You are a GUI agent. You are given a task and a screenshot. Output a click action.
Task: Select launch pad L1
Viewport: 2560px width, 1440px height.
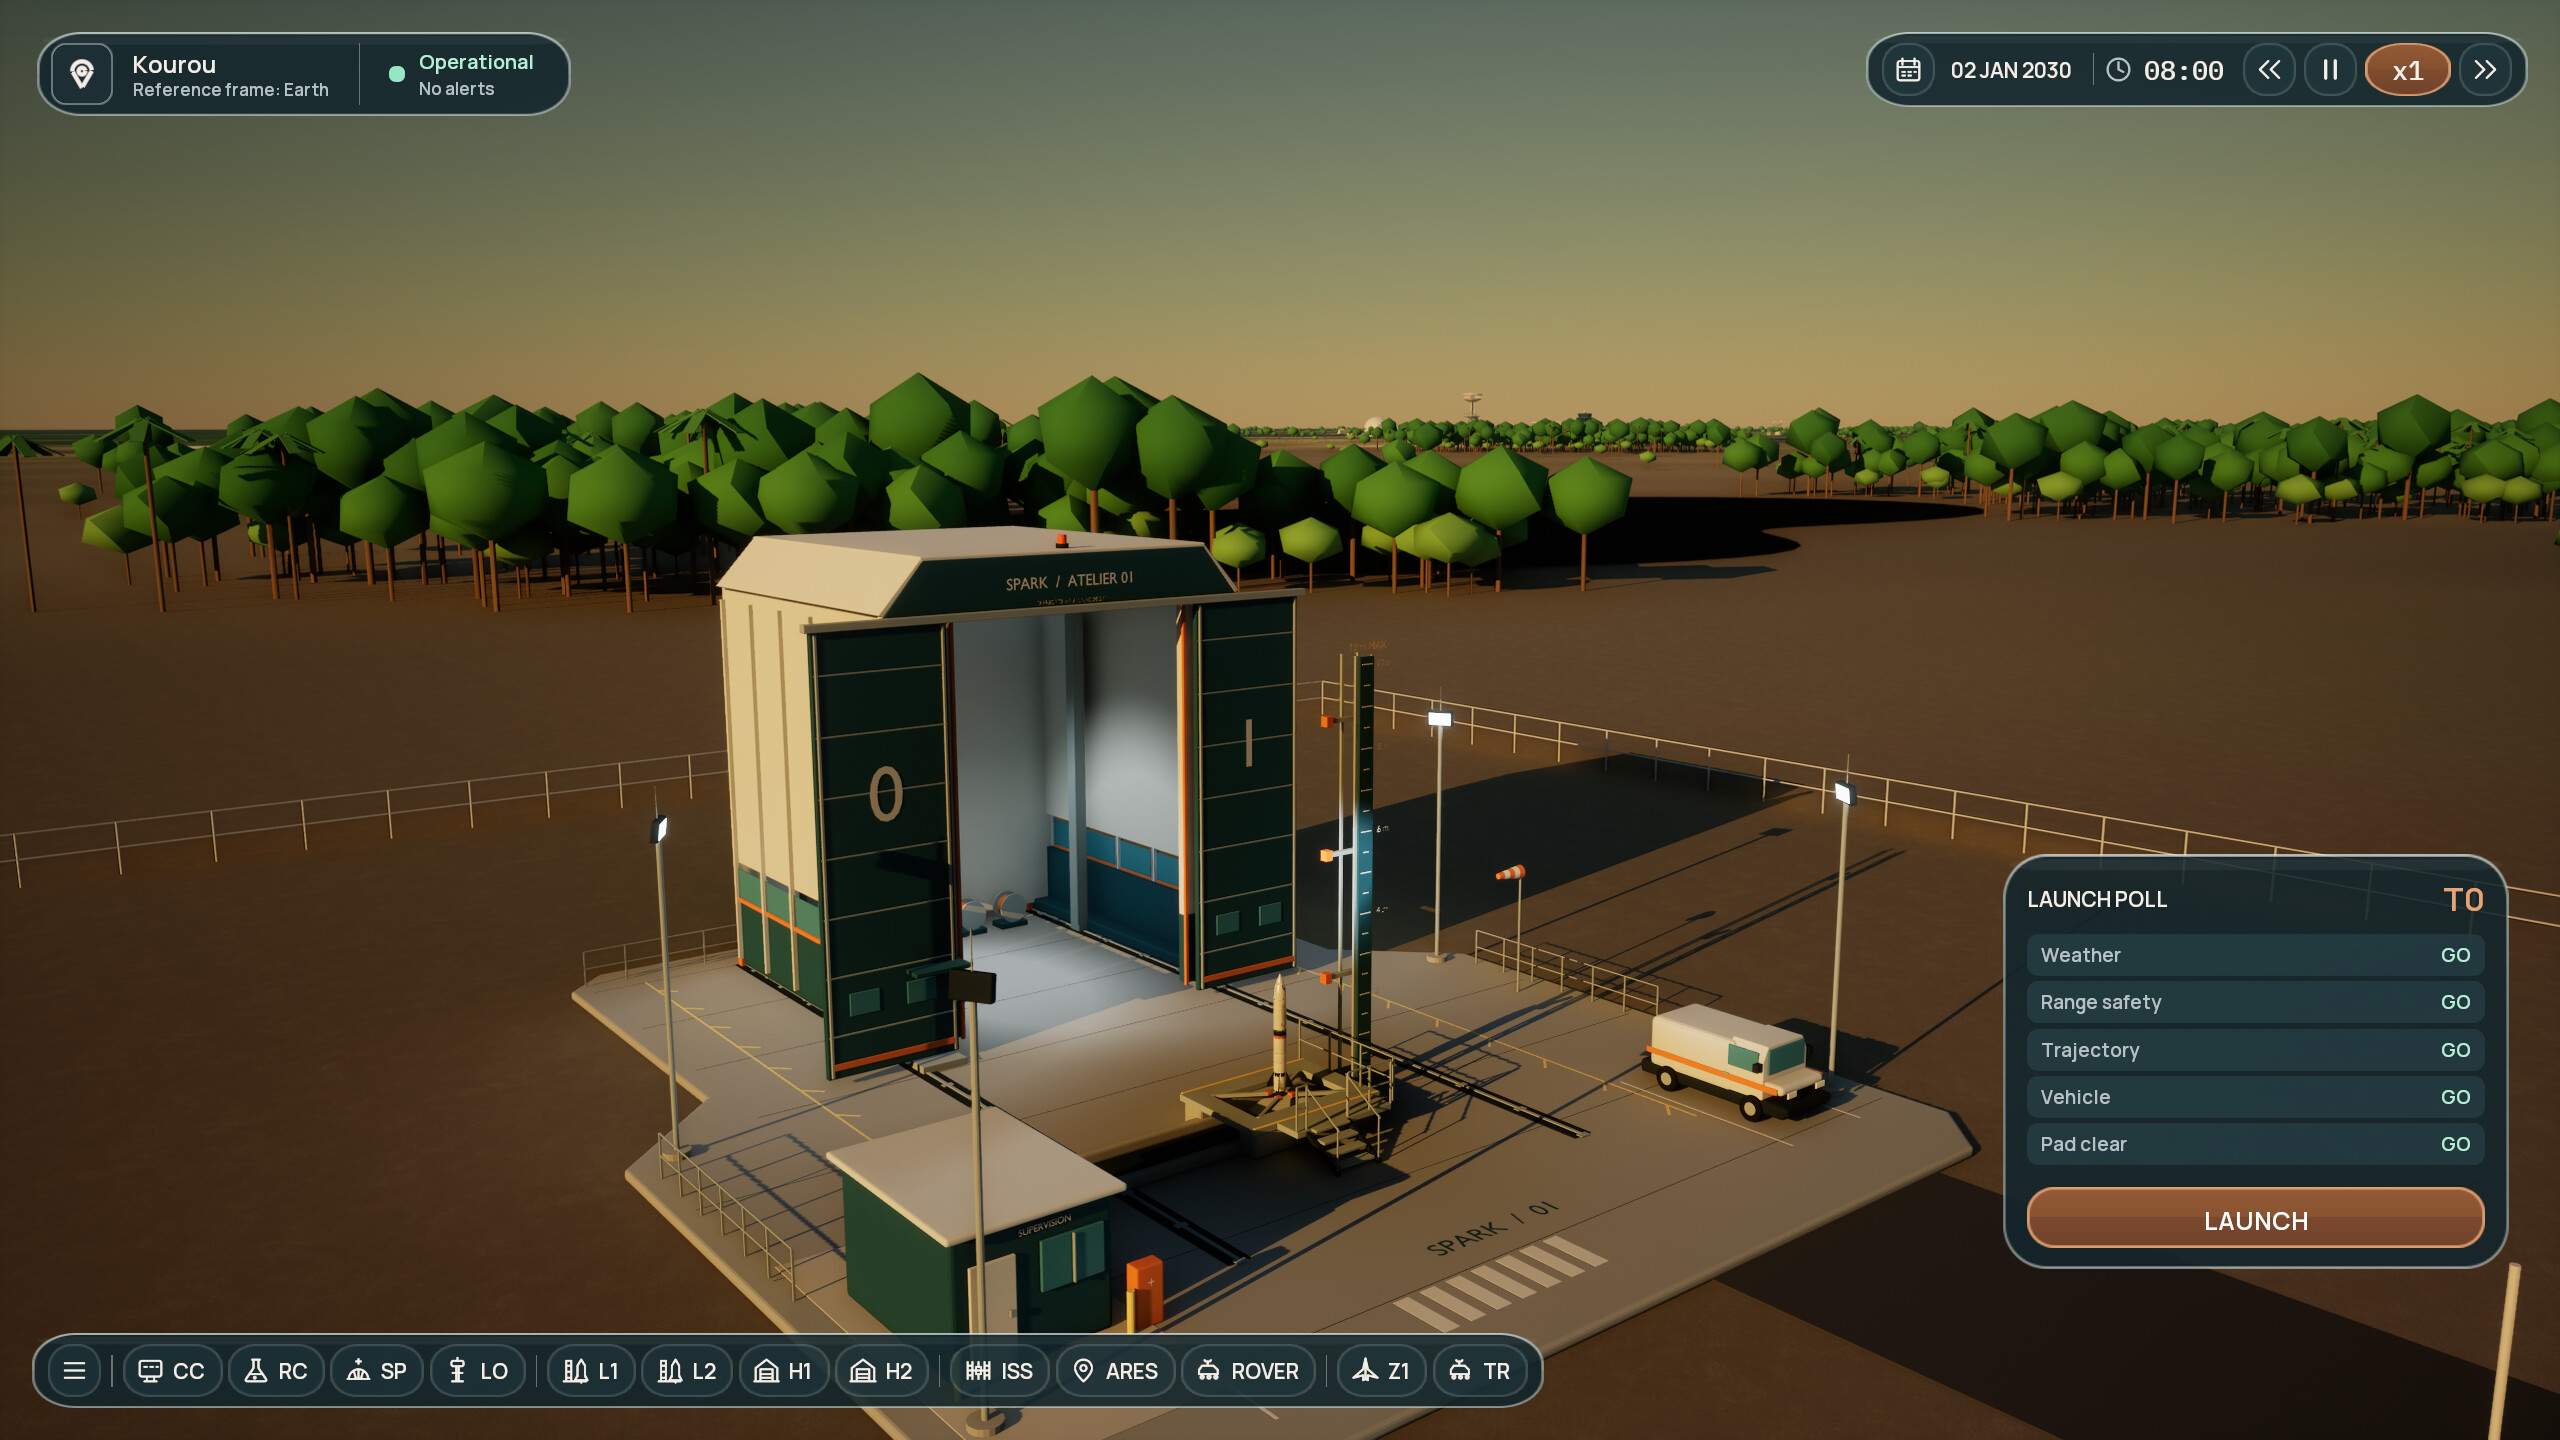(591, 1370)
